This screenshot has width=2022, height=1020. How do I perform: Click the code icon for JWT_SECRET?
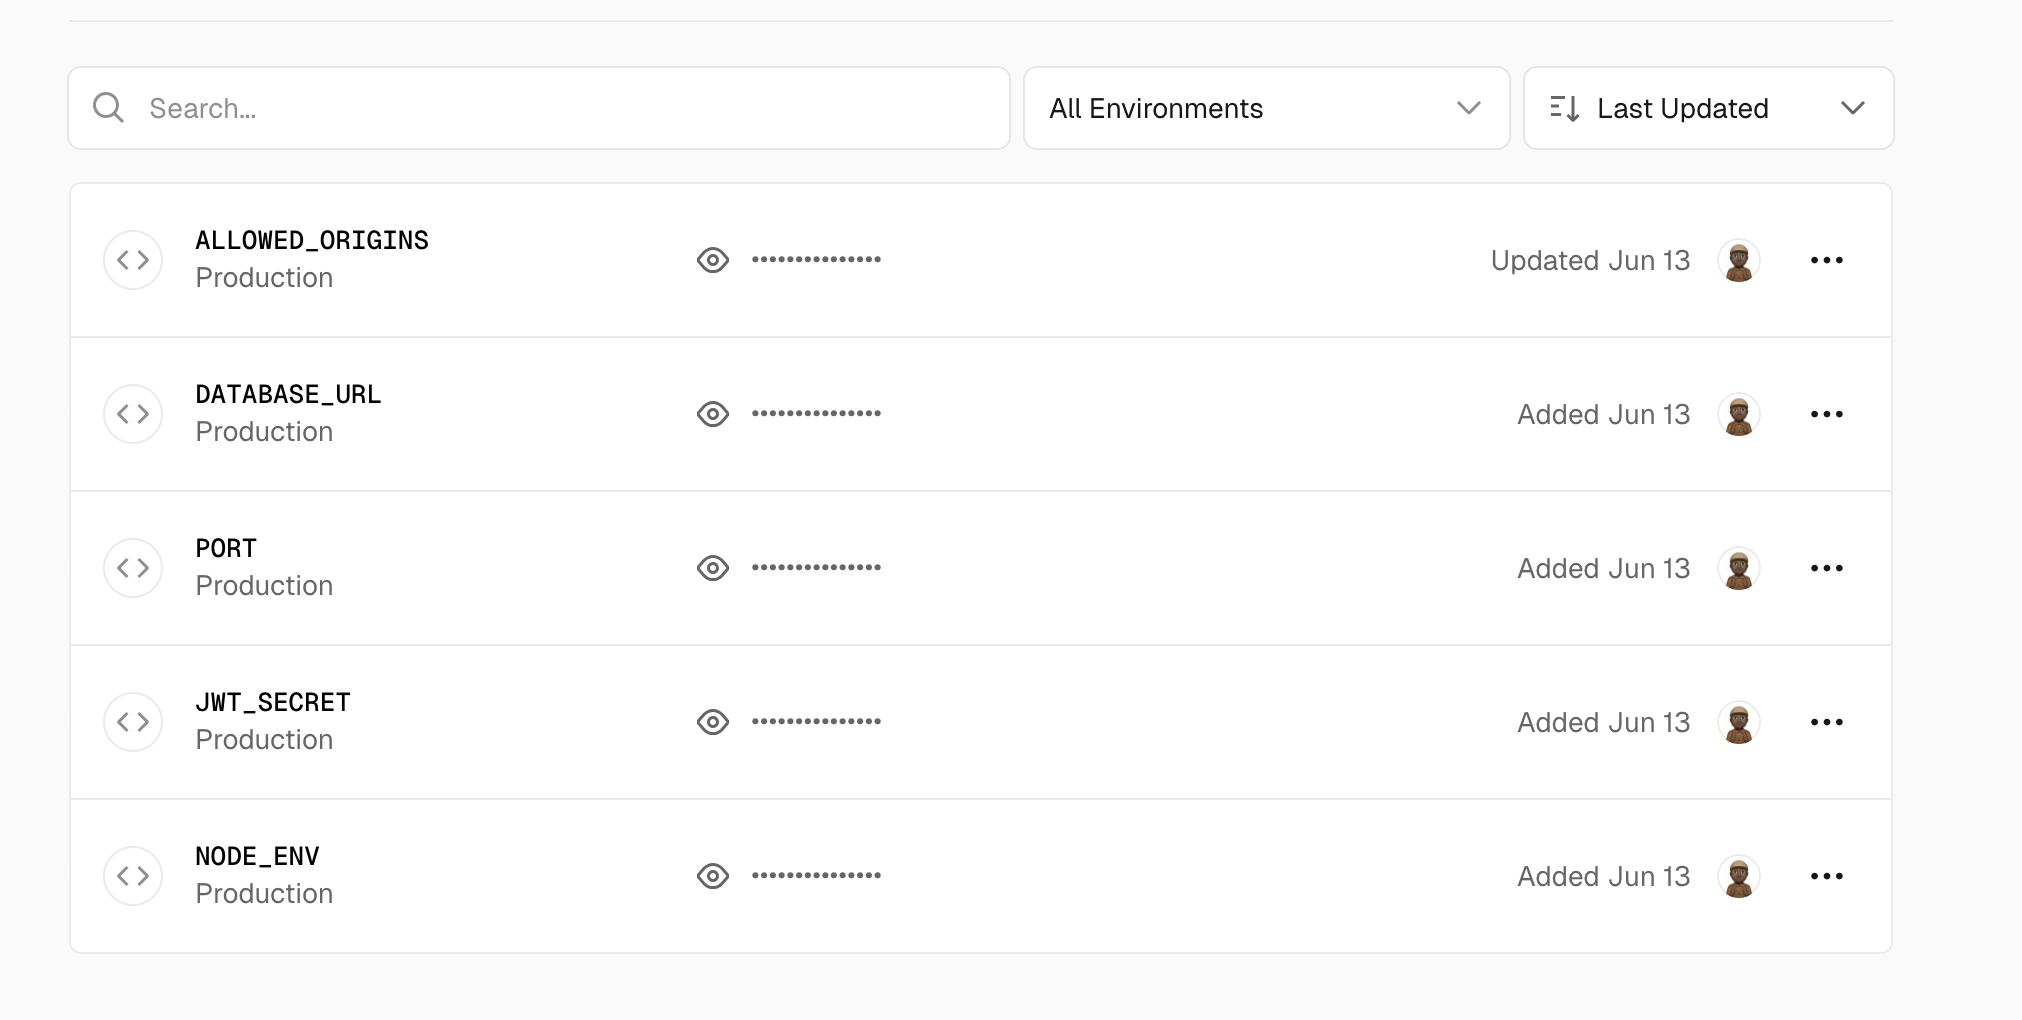coord(133,722)
